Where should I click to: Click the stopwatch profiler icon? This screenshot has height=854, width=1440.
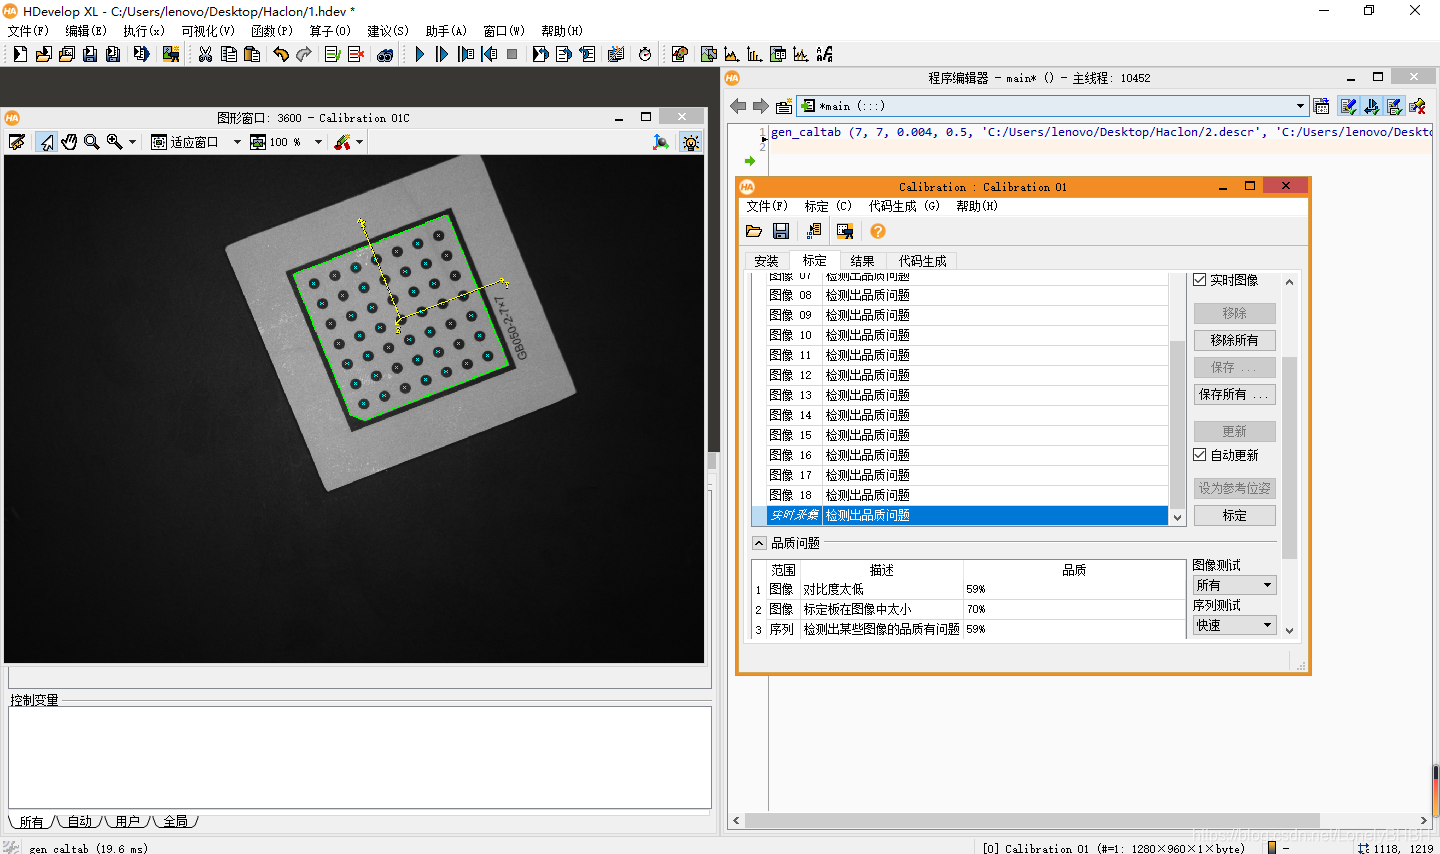pyautogui.click(x=645, y=54)
